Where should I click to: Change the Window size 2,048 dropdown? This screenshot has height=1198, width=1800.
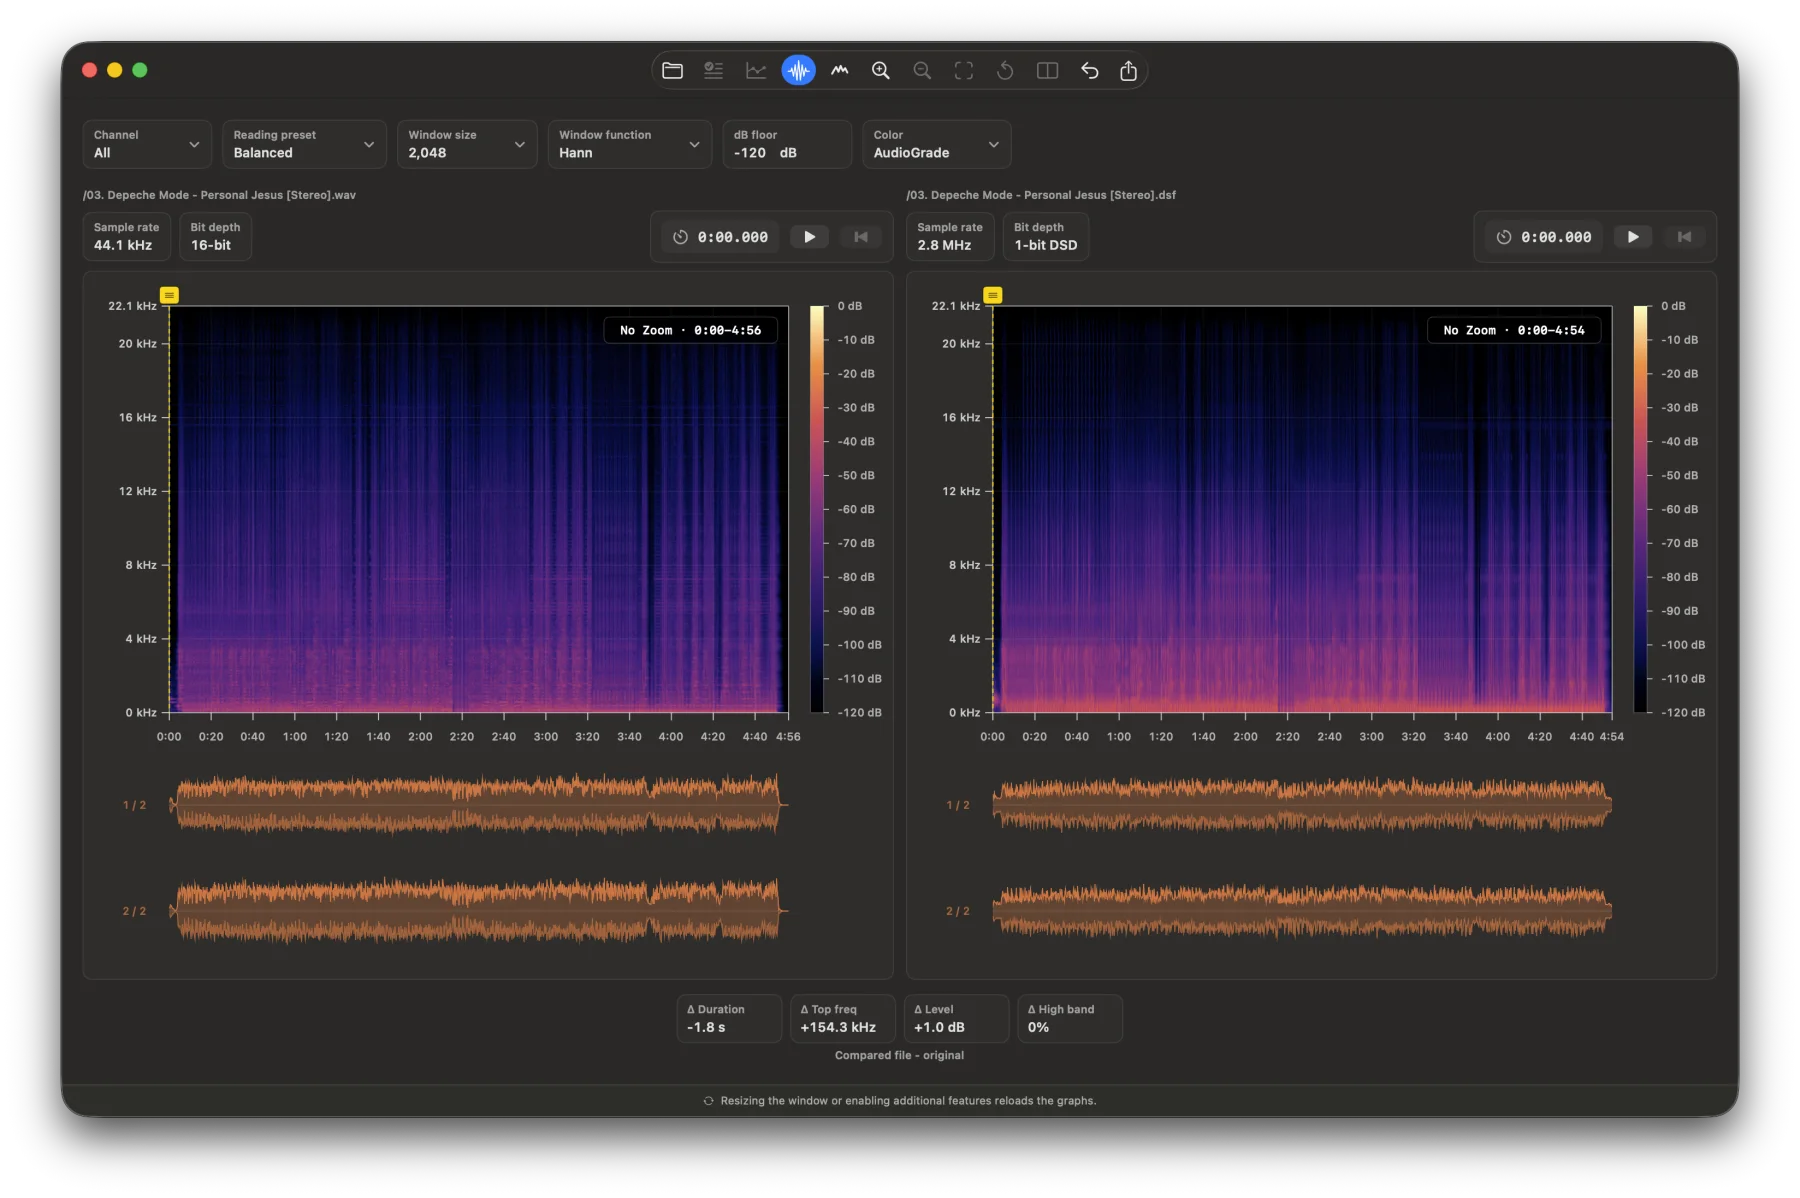click(467, 144)
